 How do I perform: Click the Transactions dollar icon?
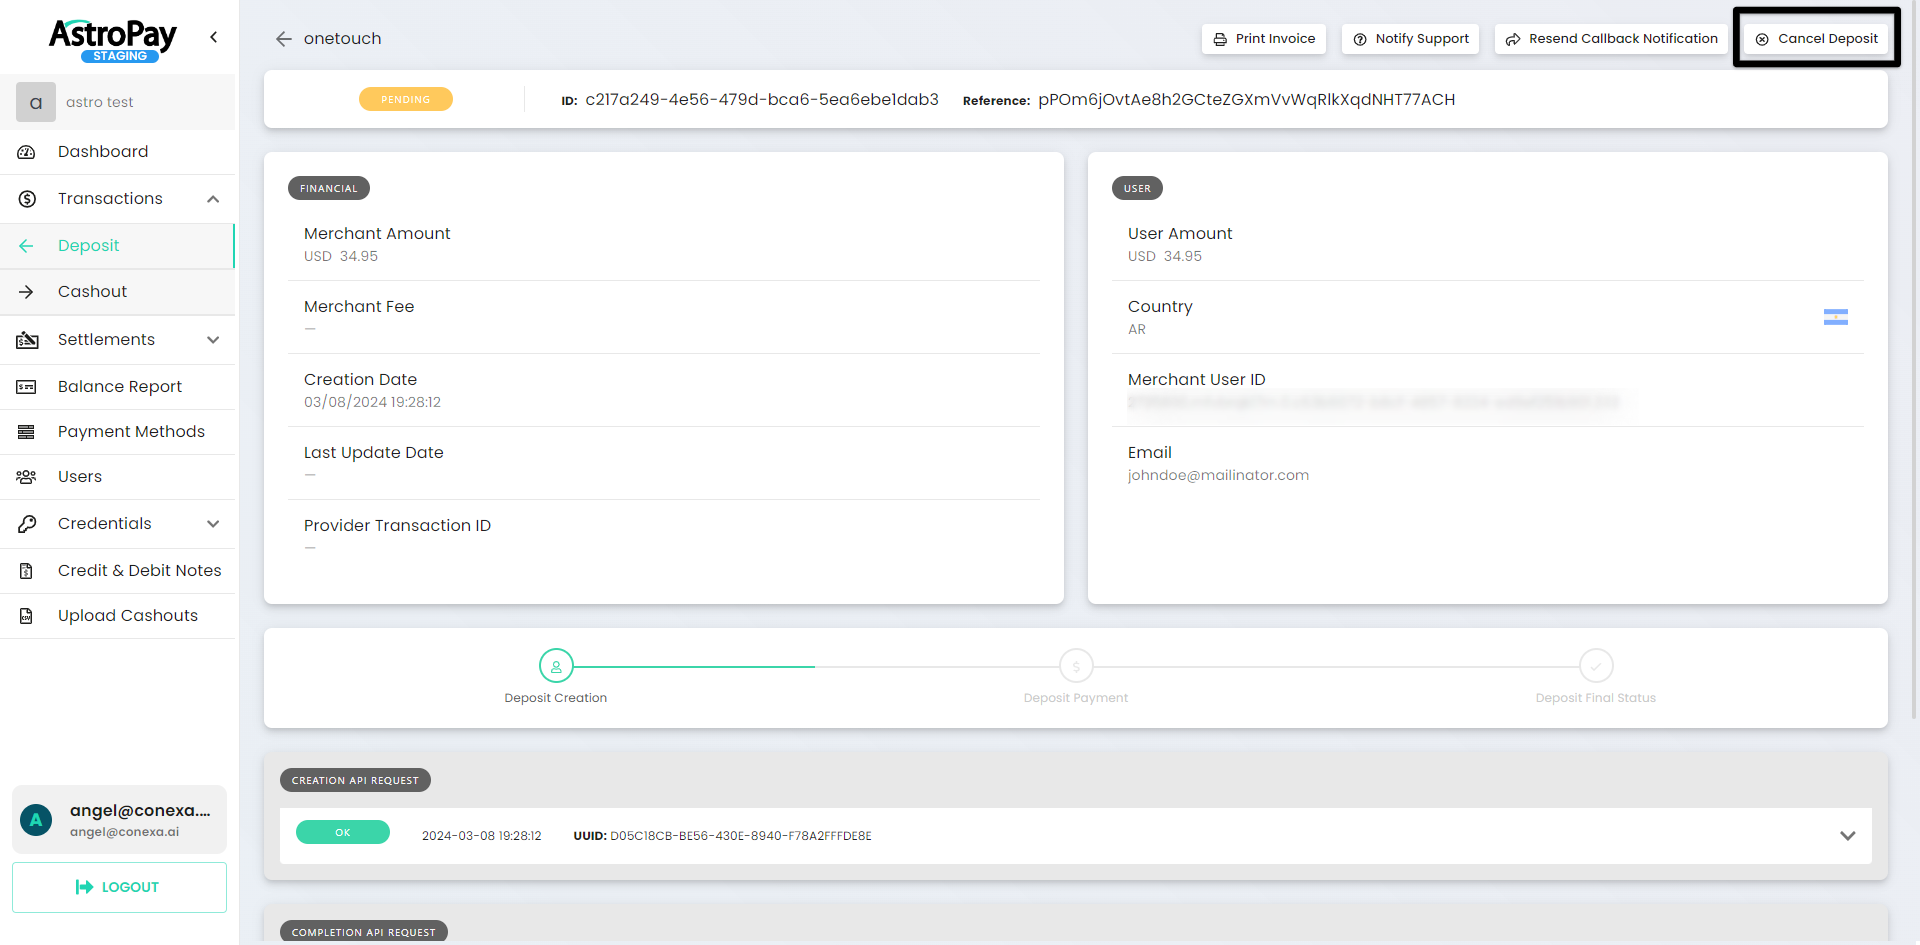(x=27, y=199)
